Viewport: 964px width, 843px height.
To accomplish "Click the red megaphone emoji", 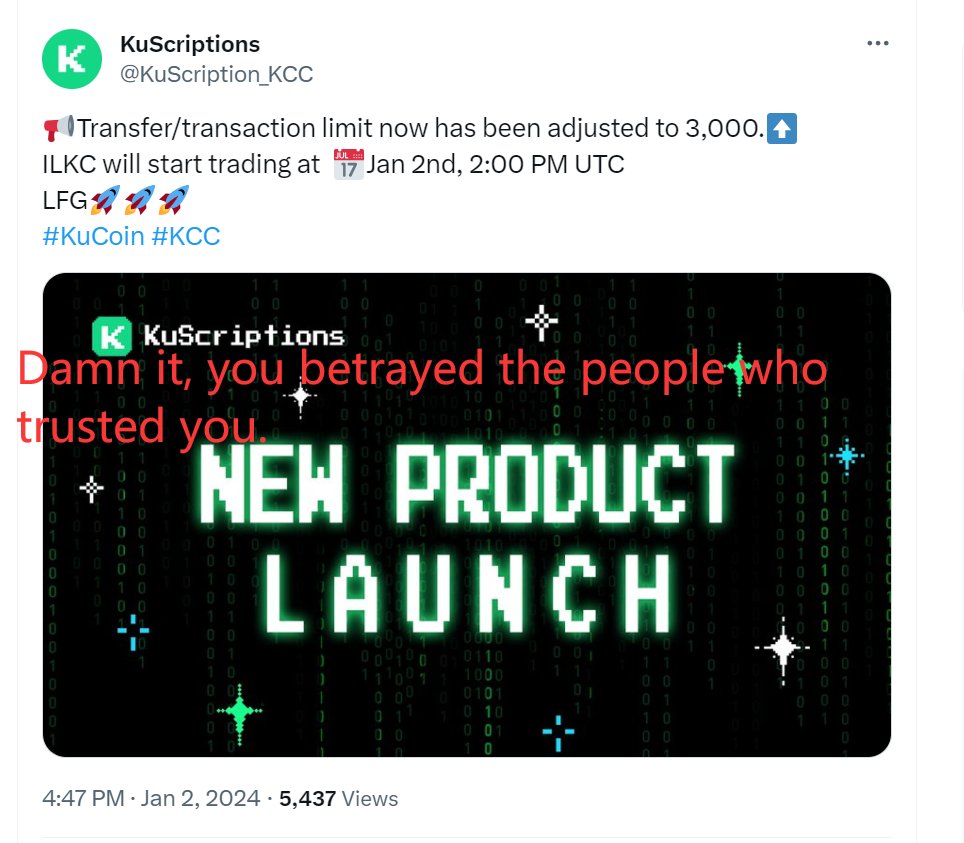I will point(58,128).
